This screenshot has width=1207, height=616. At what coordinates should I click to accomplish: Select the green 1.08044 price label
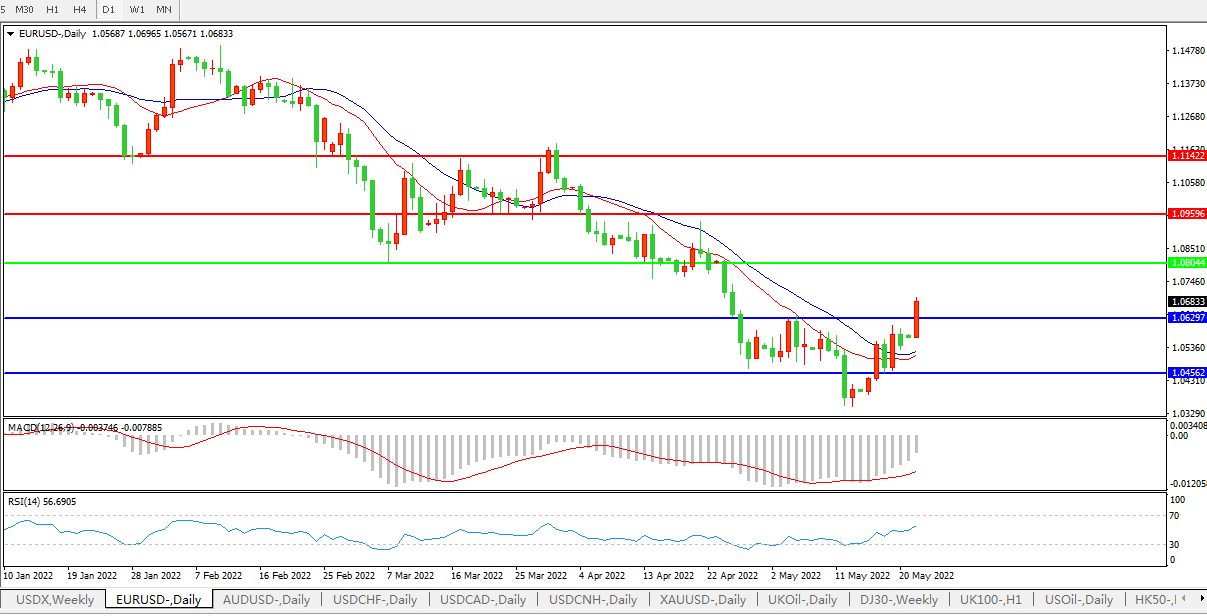pos(1187,262)
